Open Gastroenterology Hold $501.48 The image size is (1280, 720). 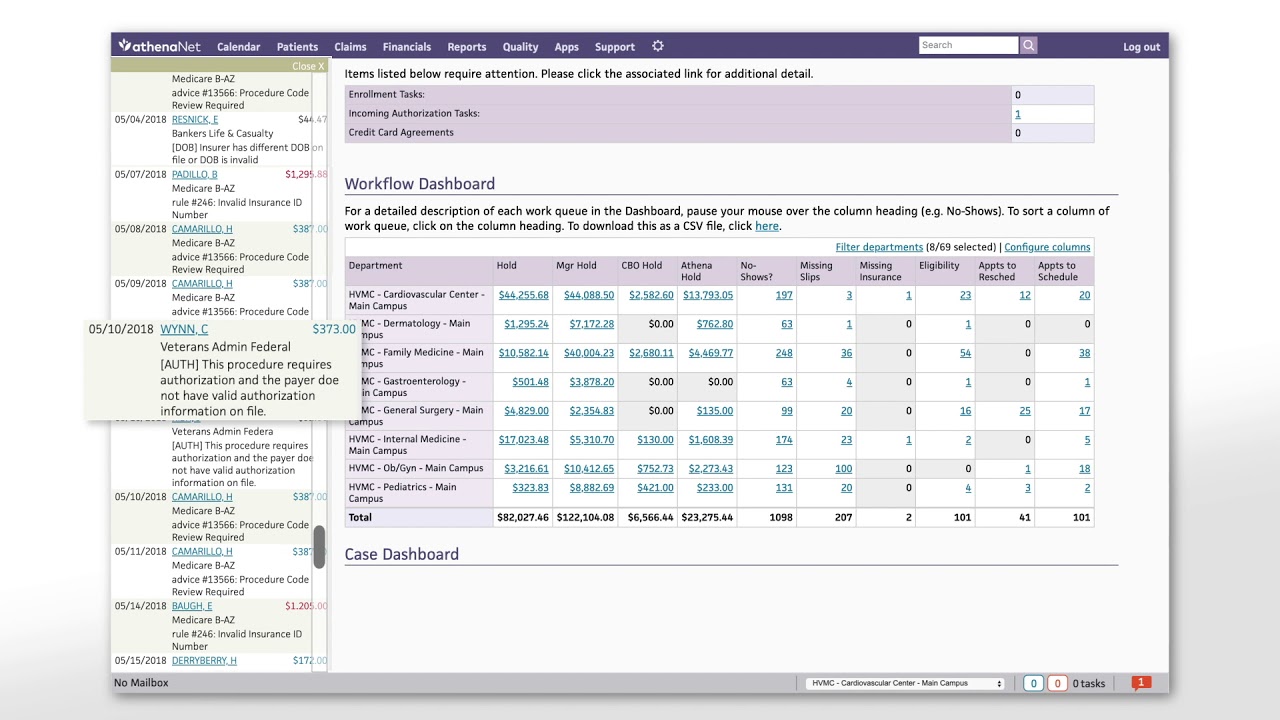click(x=531, y=382)
